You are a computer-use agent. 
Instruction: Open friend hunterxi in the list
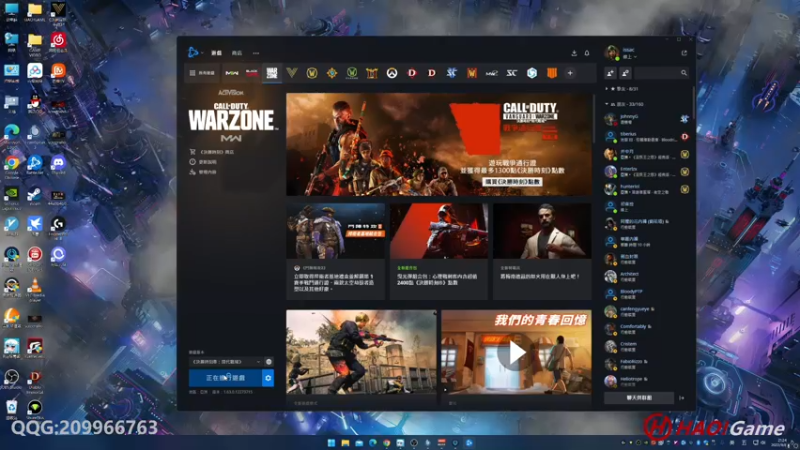646,189
